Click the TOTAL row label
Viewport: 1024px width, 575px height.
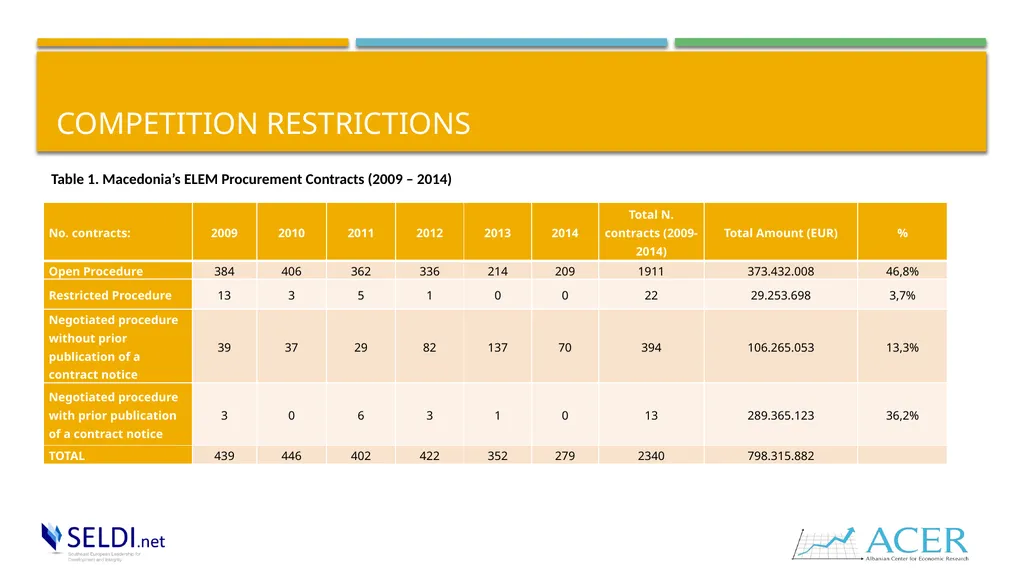coord(118,455)
